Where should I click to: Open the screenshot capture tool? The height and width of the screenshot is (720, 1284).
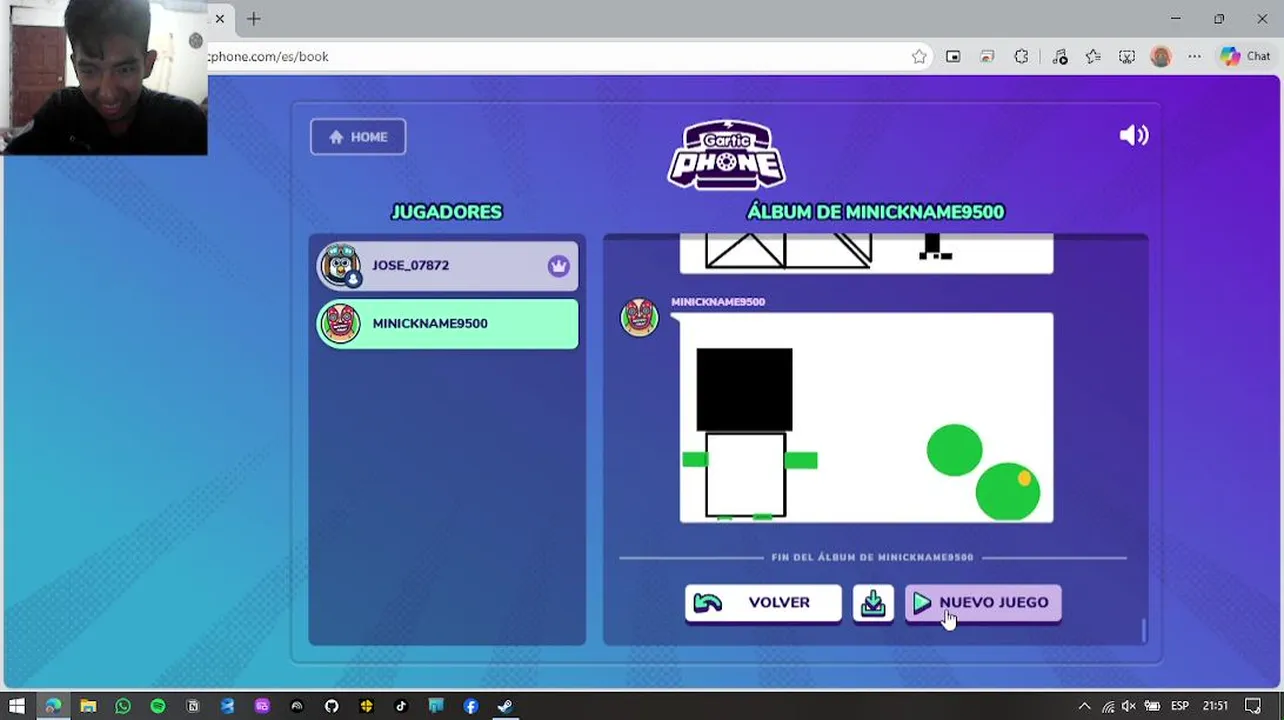[1127, 57]
